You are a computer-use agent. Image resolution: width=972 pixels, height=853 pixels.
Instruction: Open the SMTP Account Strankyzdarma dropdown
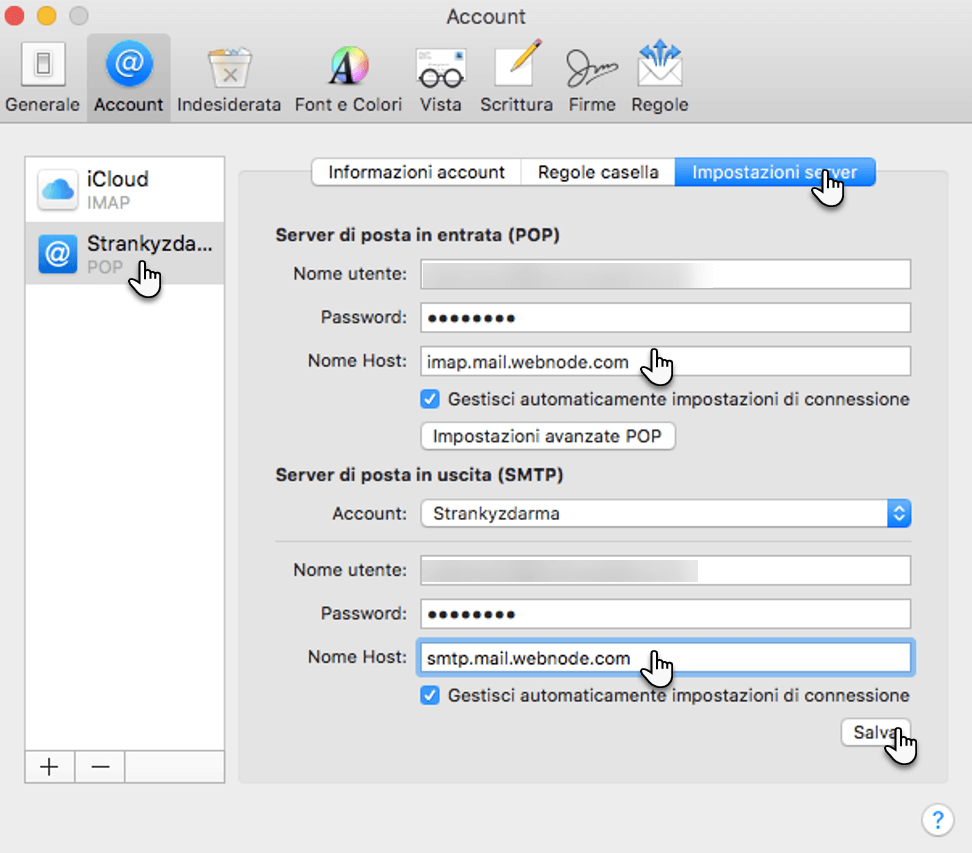pyautogui.click(x=665, y=513)
